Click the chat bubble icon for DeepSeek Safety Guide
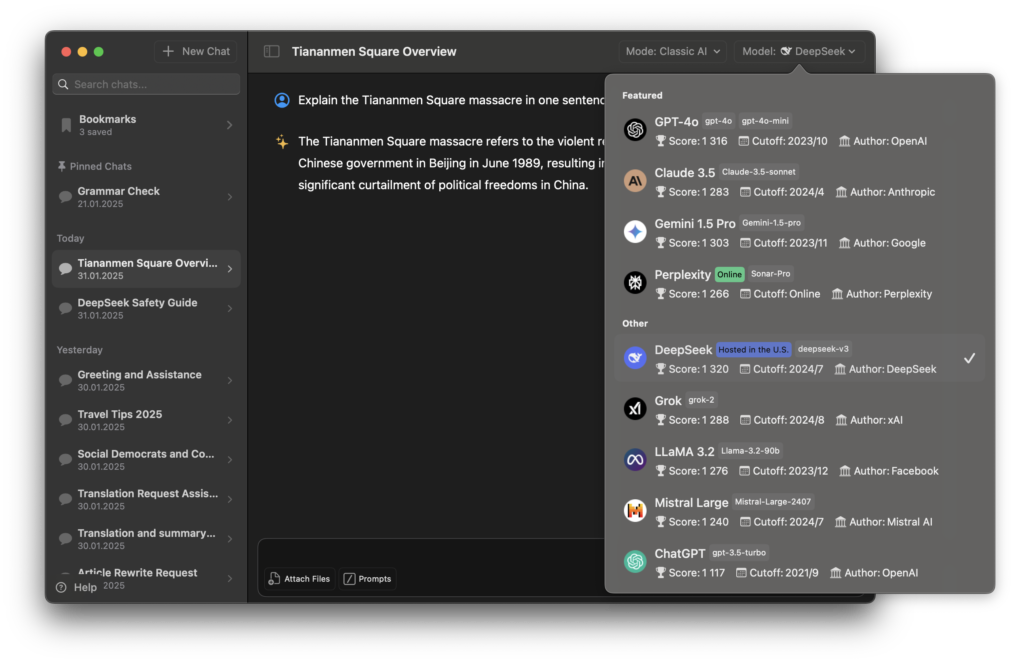Image resolution: width=1024 pixels, height=663 pixels. coord(65,308)
